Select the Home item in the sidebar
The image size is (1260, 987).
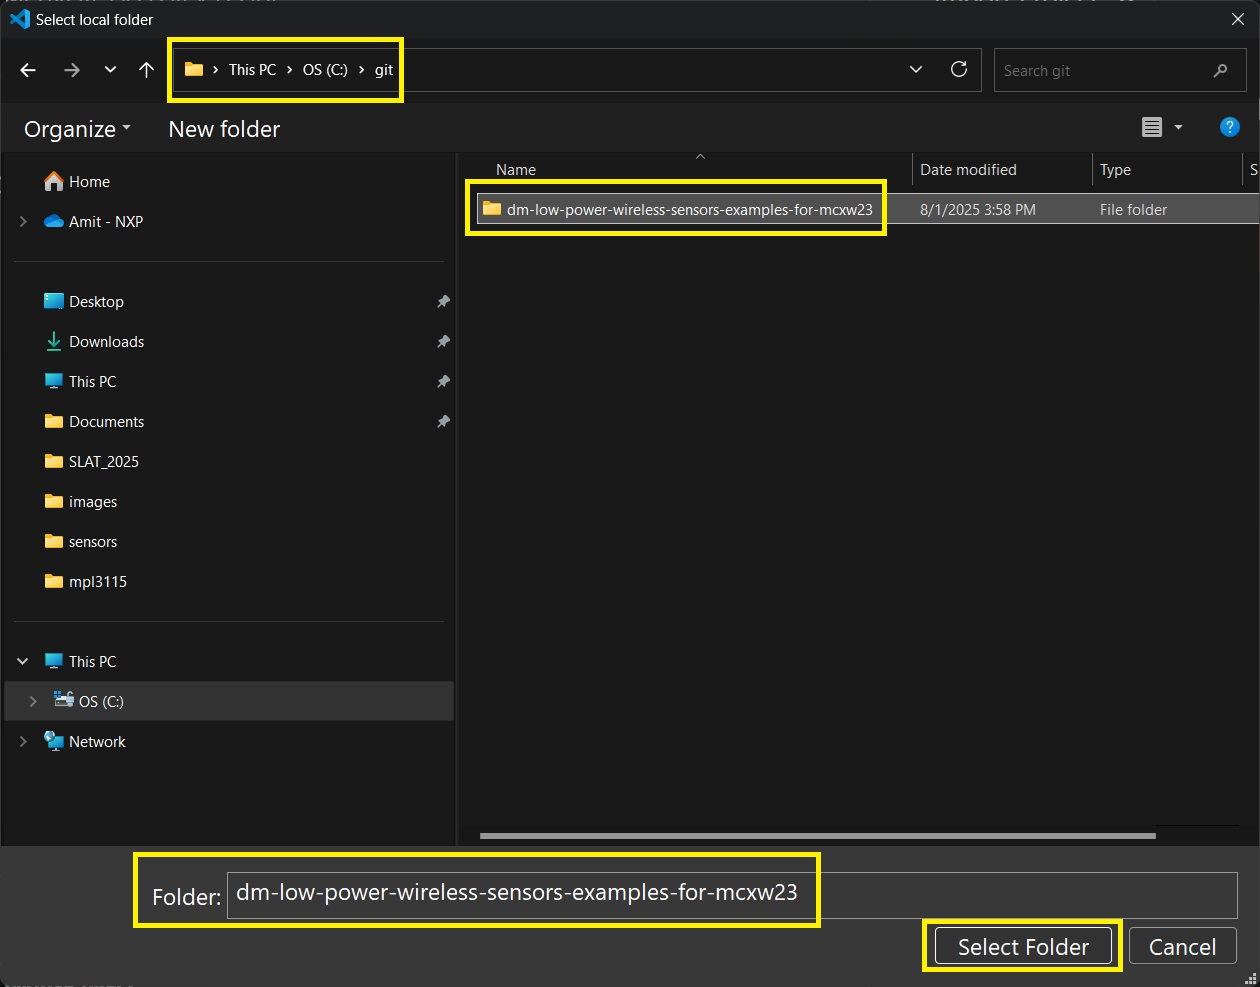(89, 182)
